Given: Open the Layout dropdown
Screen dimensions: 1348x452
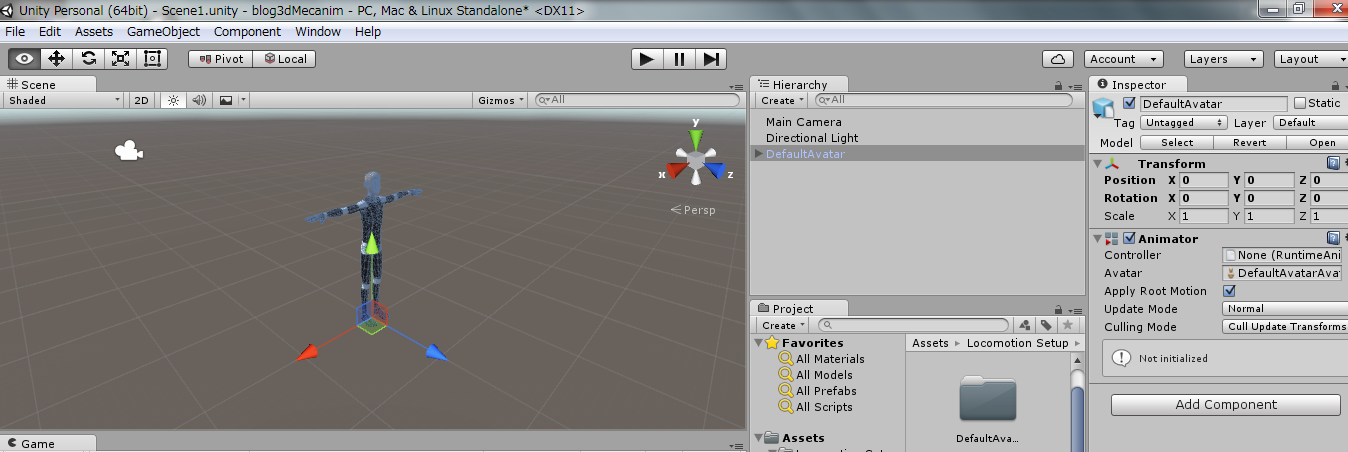Looking at the screenshot, I should (1311, 59).
